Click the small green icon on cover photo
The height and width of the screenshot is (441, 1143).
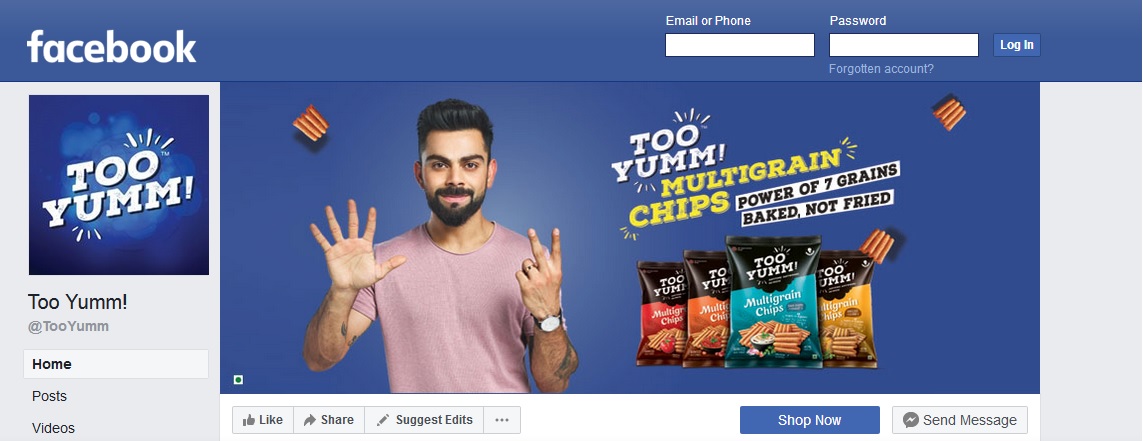pyautogui.click(x=238, y=380)
